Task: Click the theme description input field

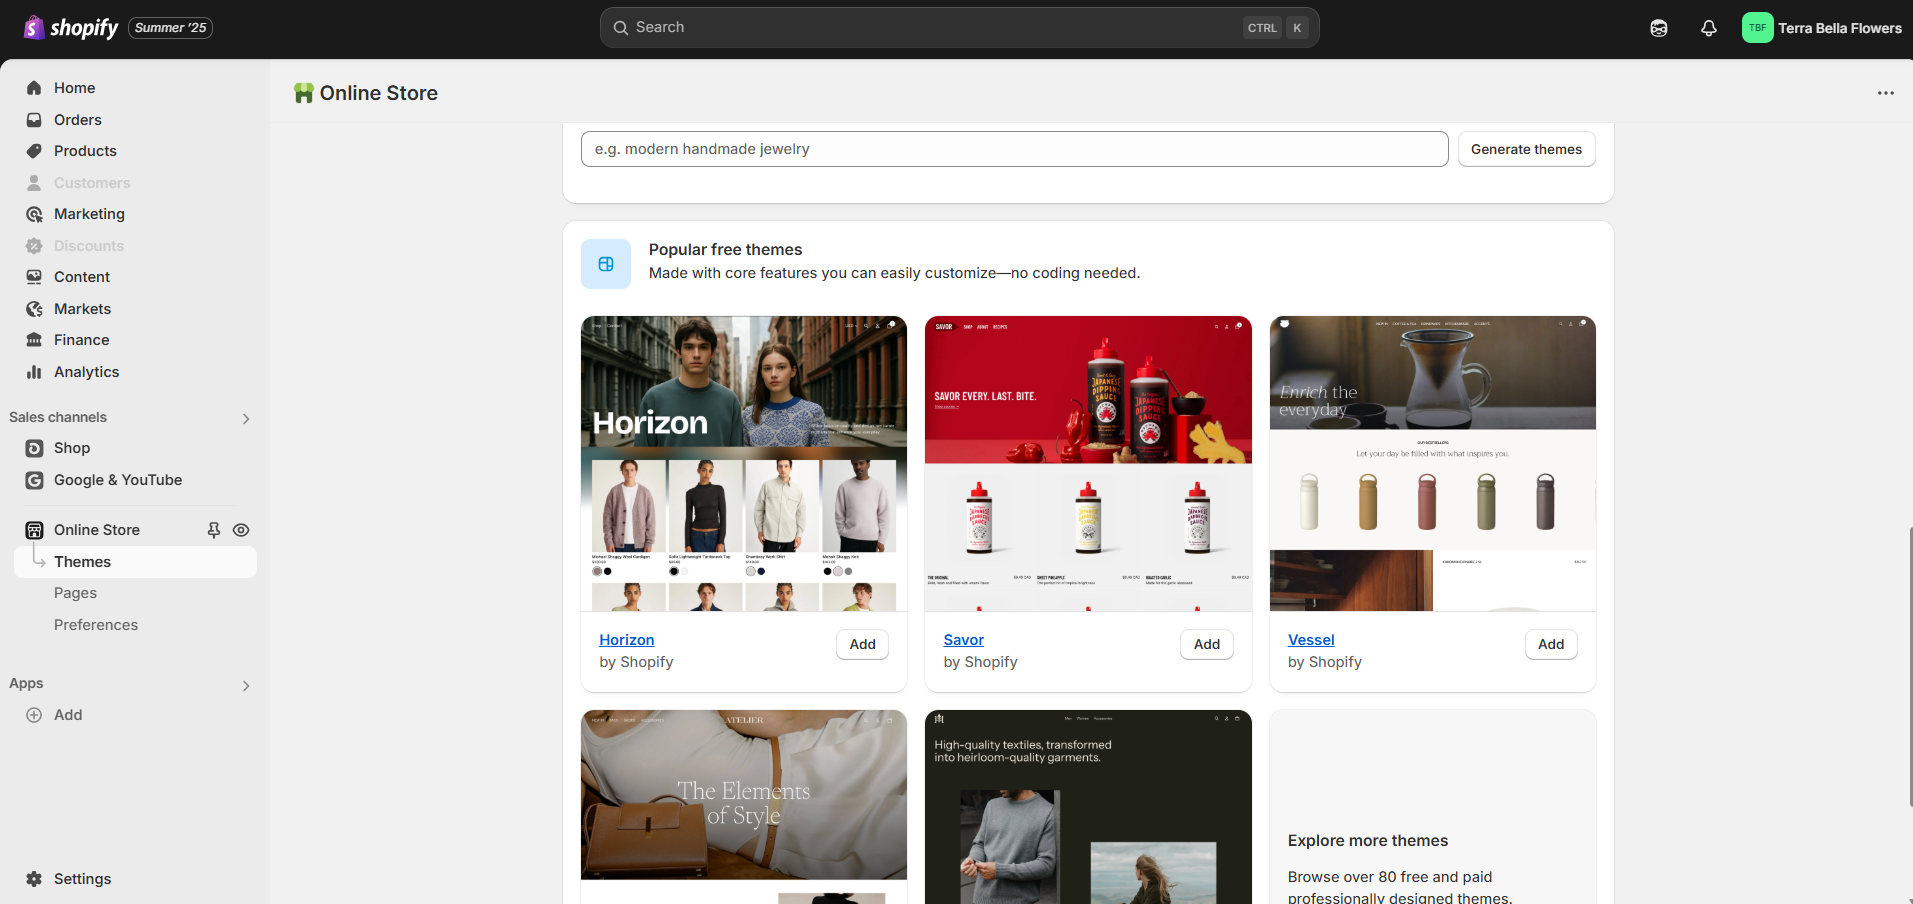Action: pos(1013,149)
